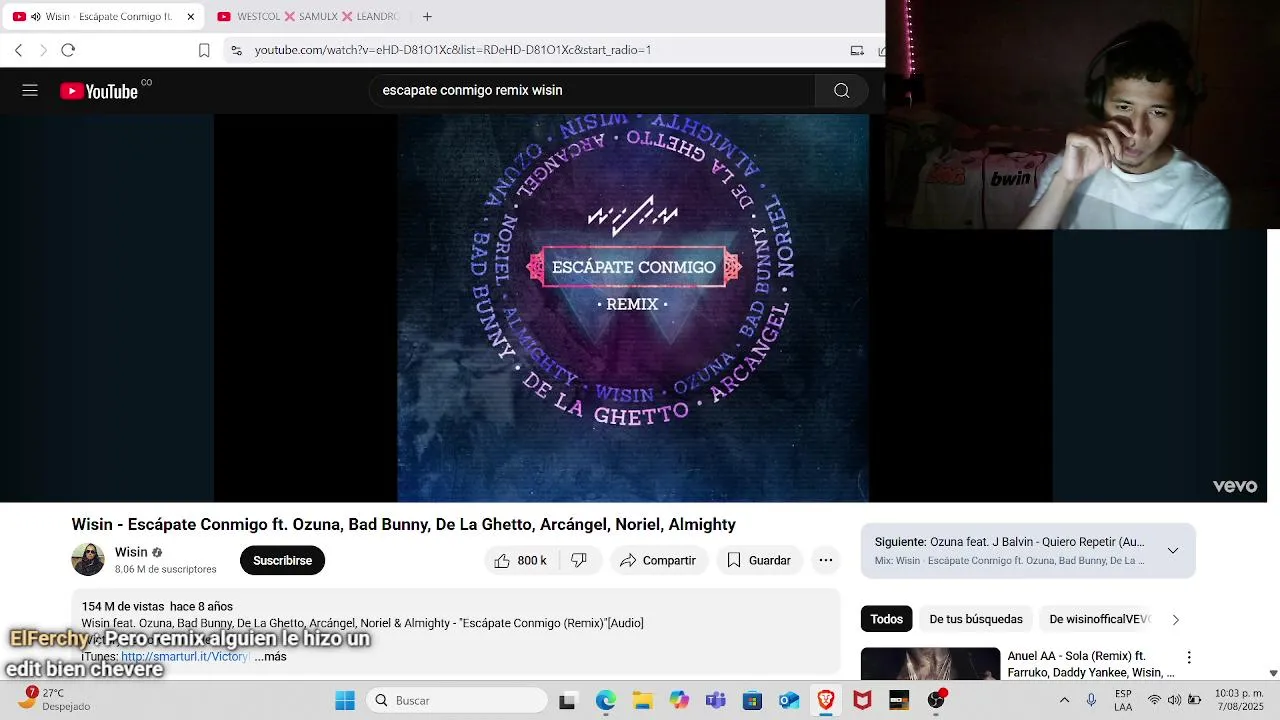Open Wisin's channel avatar
The image size is (1280, 720).
(x=88, y=560)
